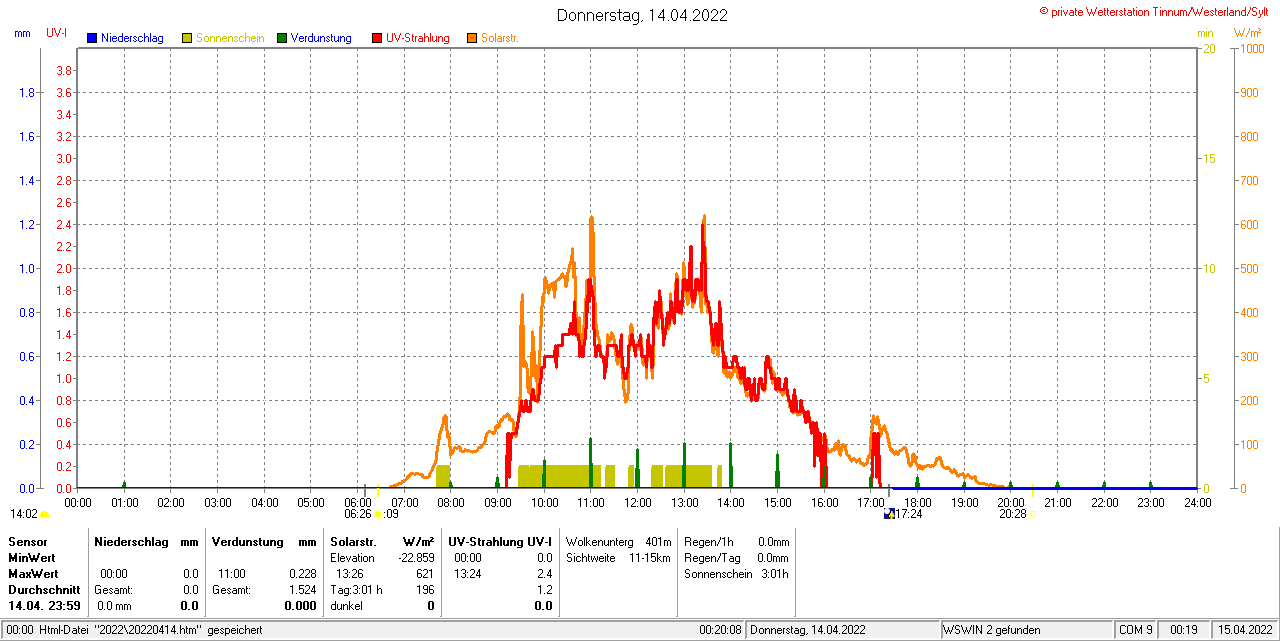Click the Niederschlag table header
The image size is (1280, 641).
[131, 541]
